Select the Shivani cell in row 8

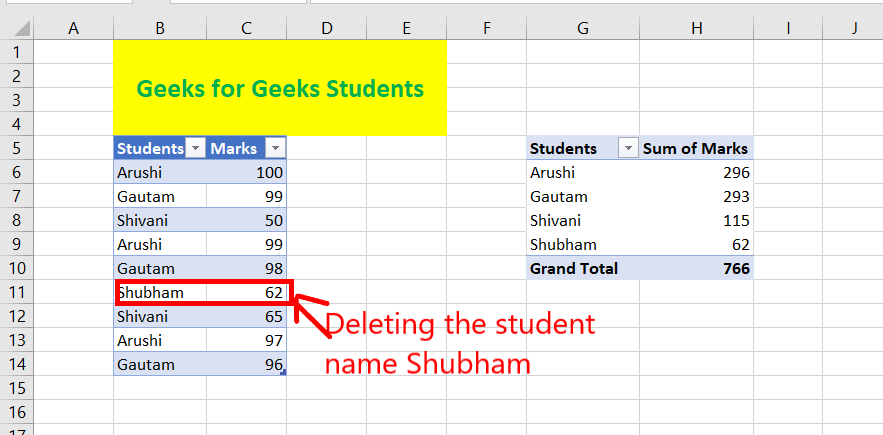click(160, 220)
